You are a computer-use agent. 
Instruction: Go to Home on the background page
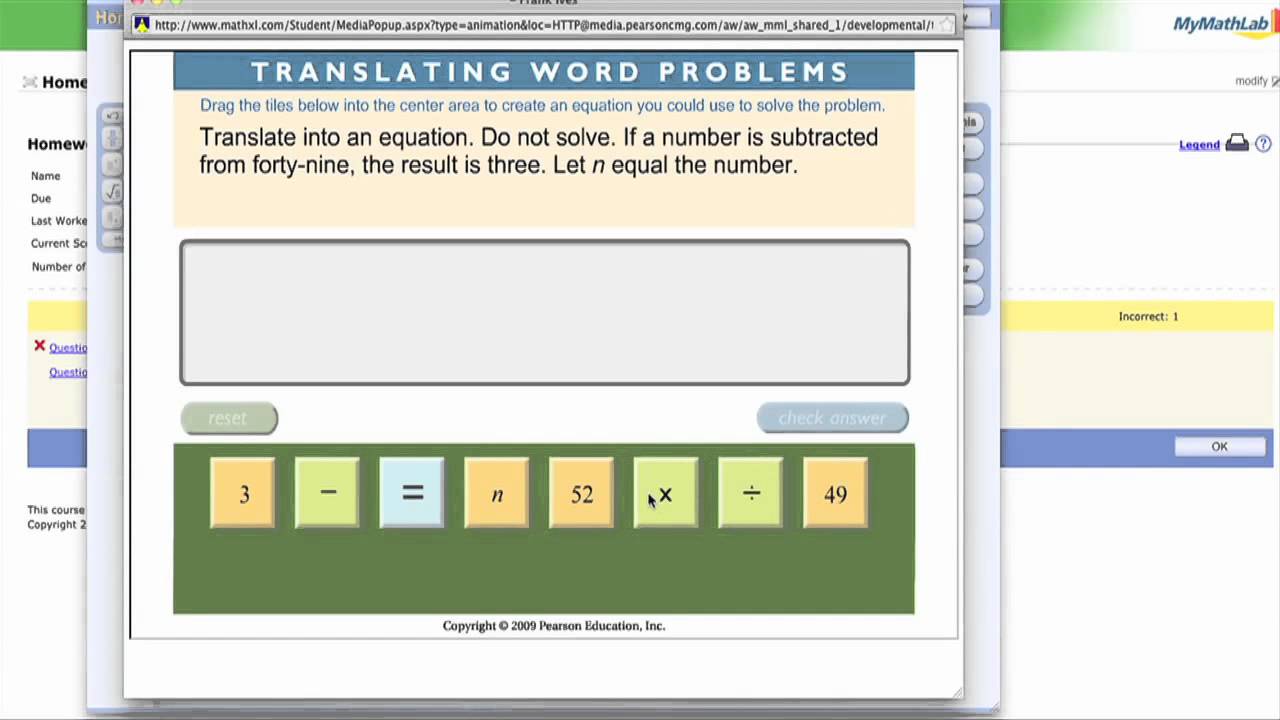[x=64, y=83]
